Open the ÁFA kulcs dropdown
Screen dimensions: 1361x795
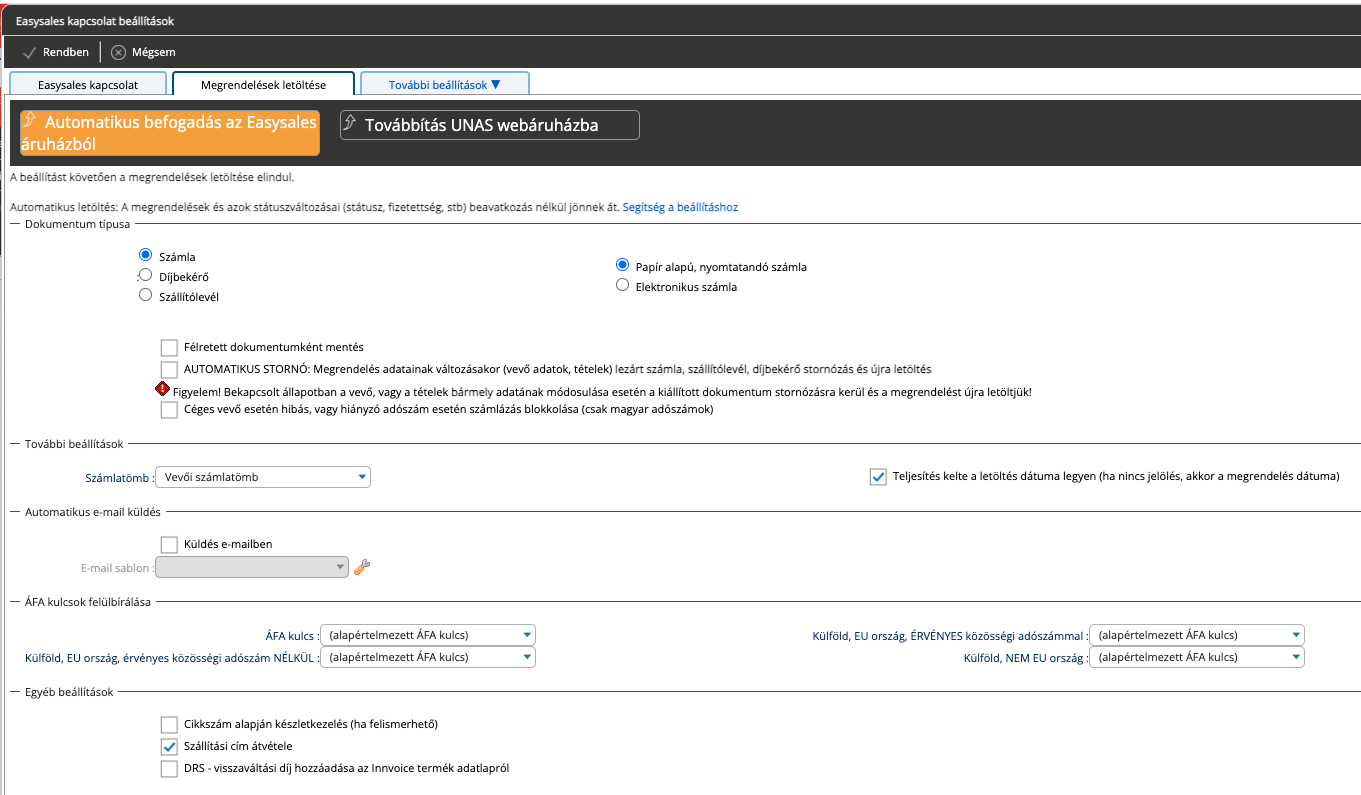click(428, 635)
